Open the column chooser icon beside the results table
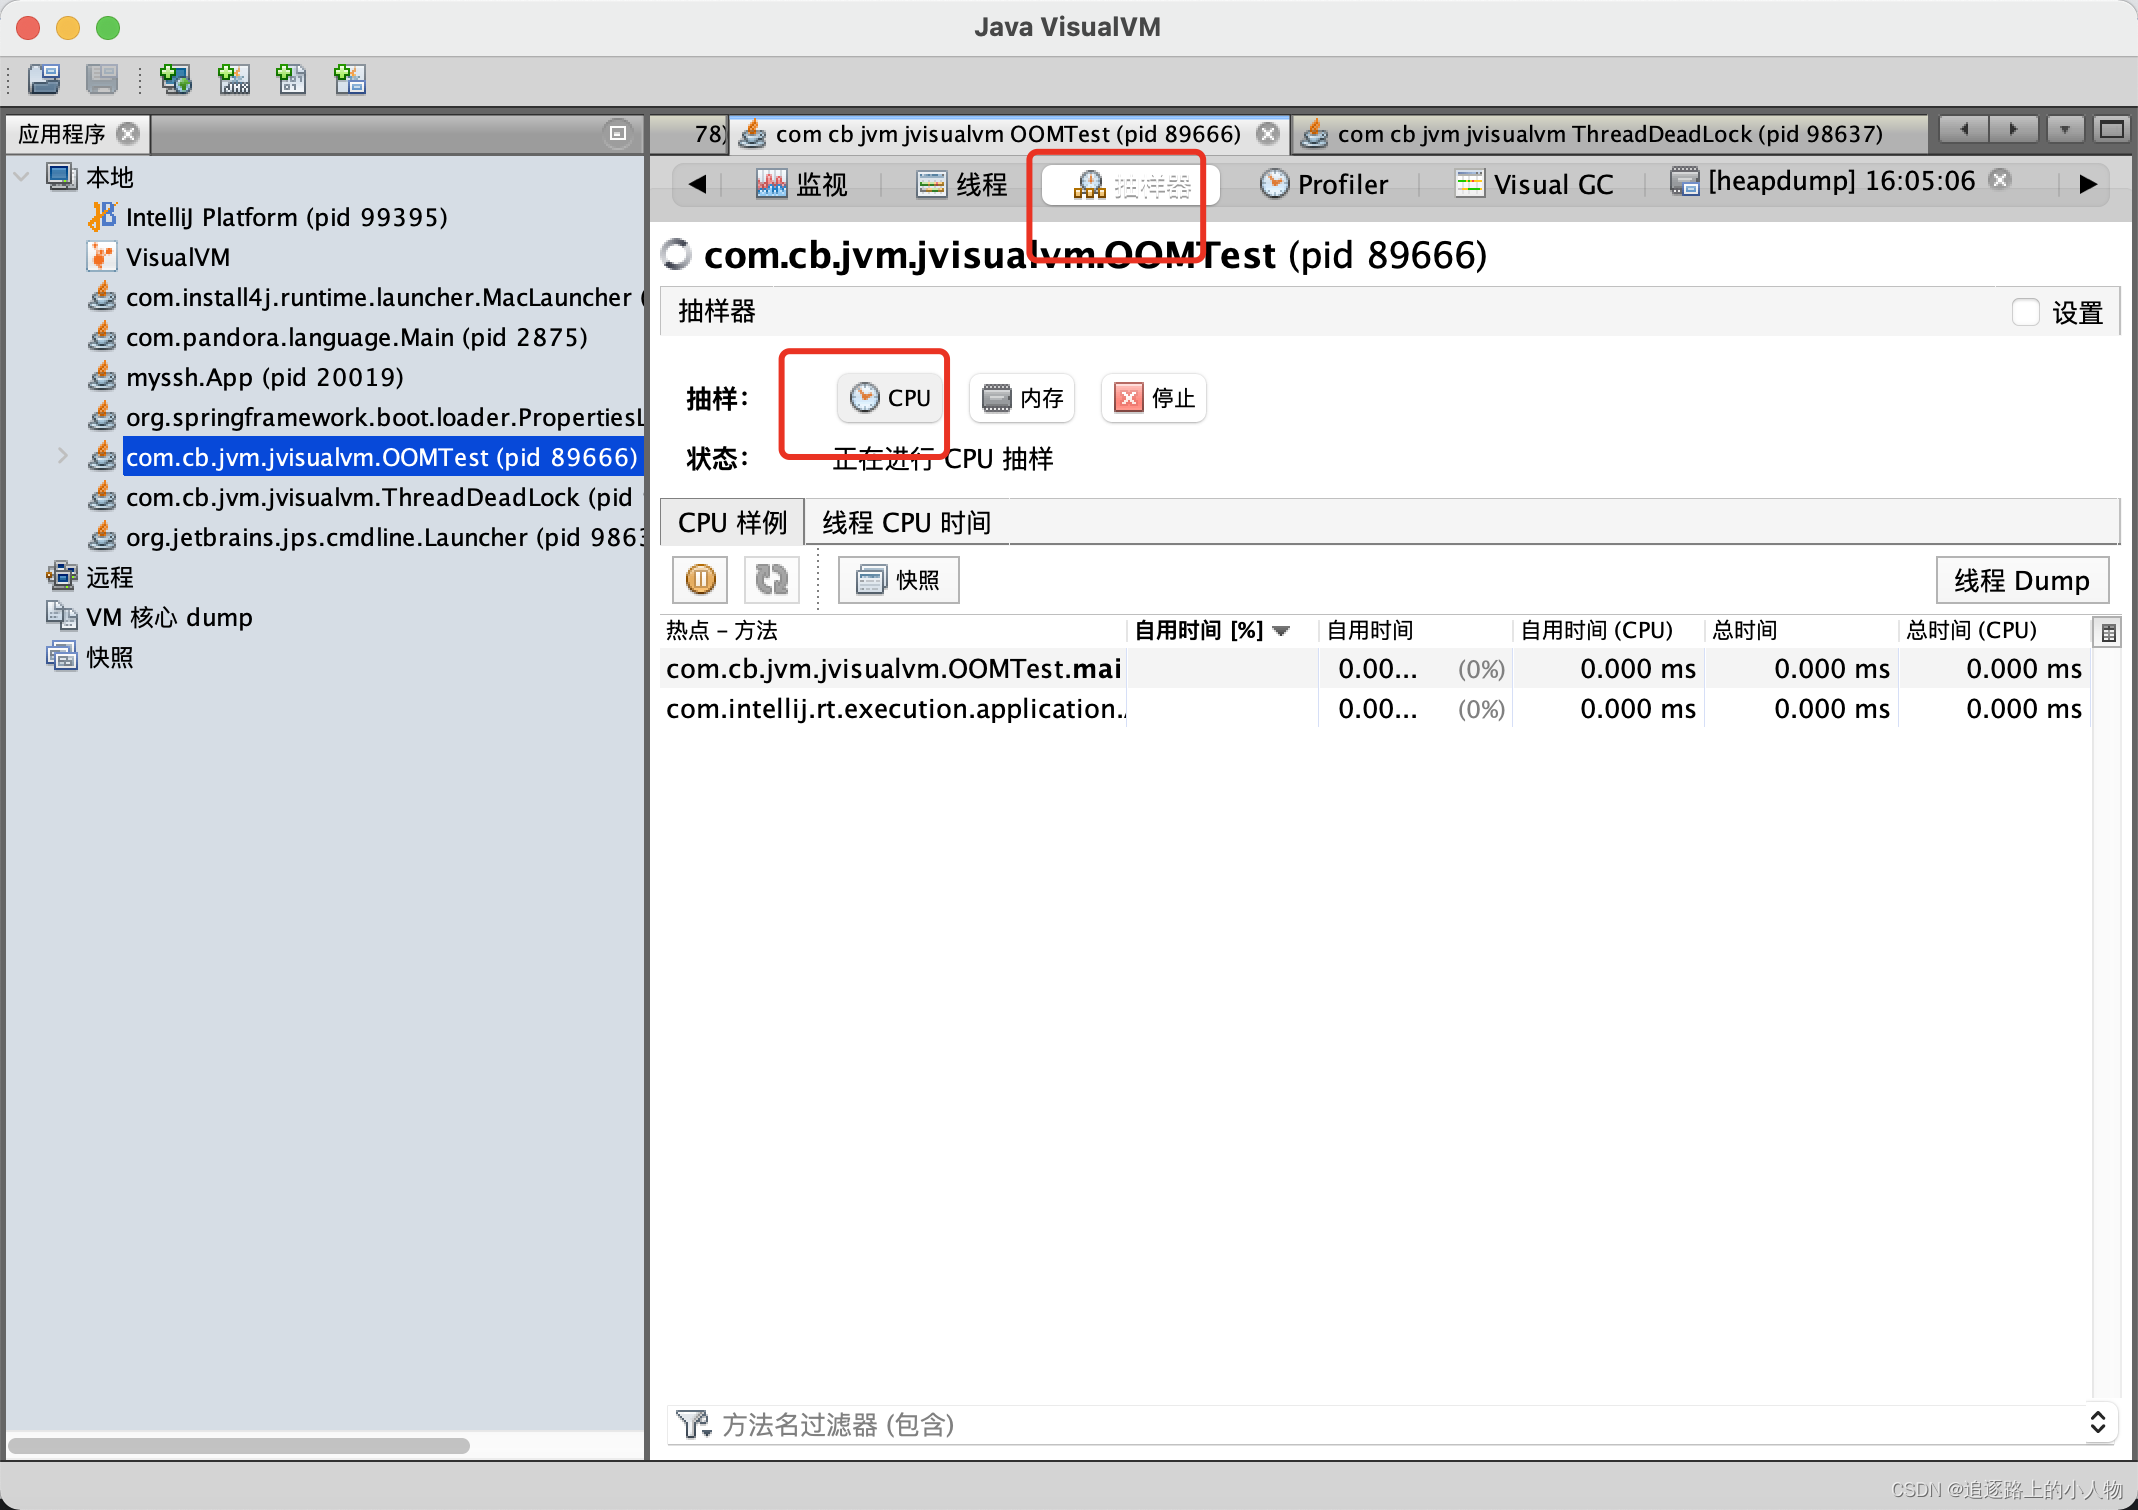 [x=2108, y=632]
